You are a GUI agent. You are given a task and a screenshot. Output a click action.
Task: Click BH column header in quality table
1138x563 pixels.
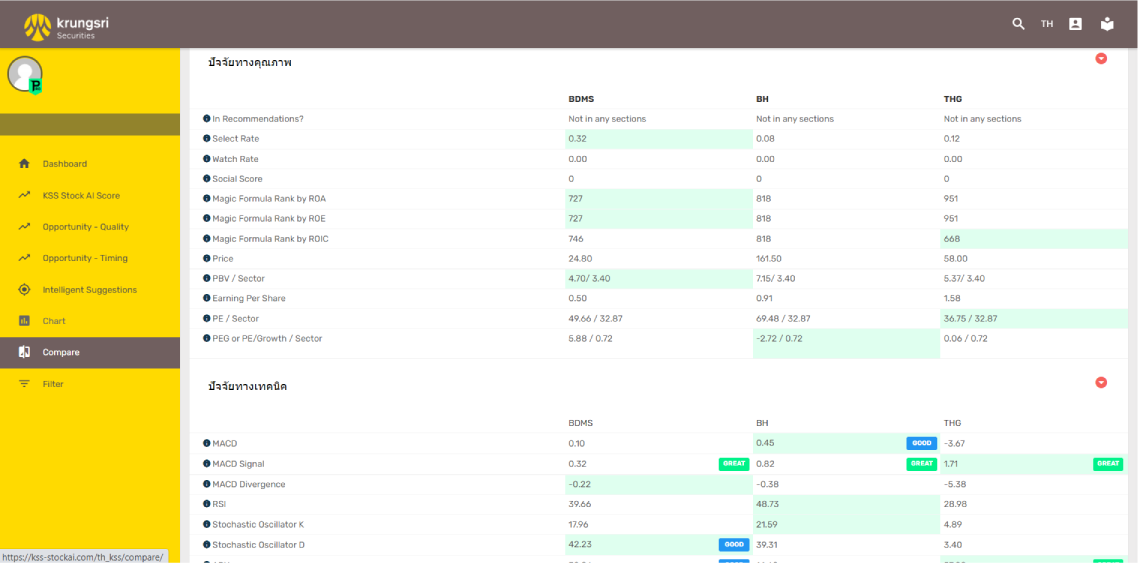tap(762, 99)
